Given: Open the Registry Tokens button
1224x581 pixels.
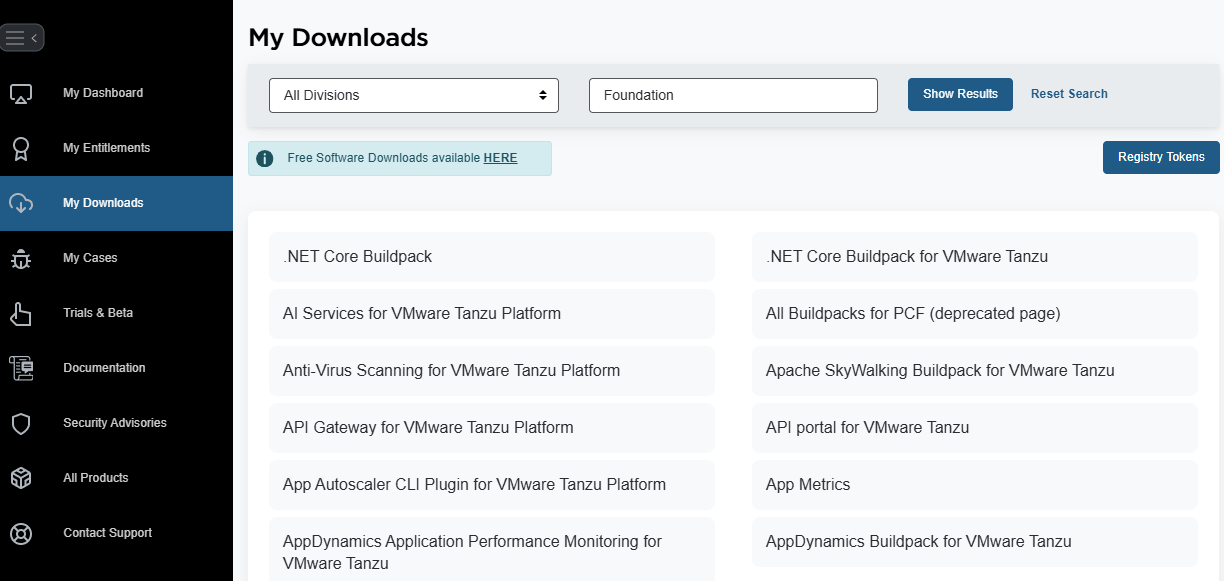Looking at the screenshot, I should [1160, 157].
